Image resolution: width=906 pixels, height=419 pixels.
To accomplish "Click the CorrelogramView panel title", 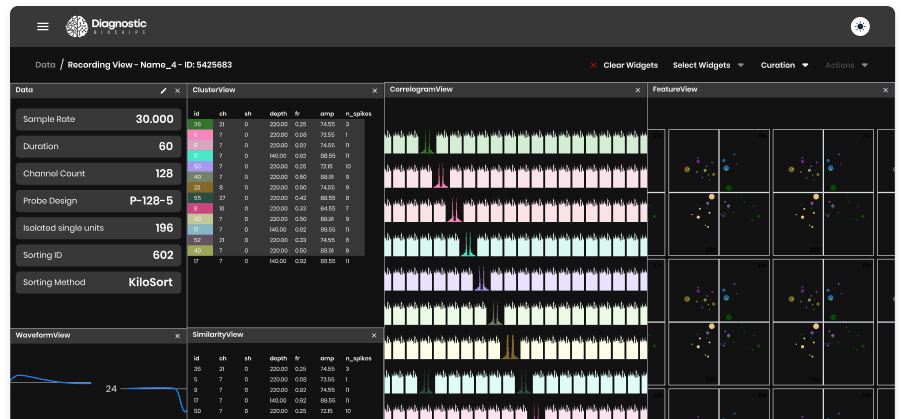I will click(421, 90).
